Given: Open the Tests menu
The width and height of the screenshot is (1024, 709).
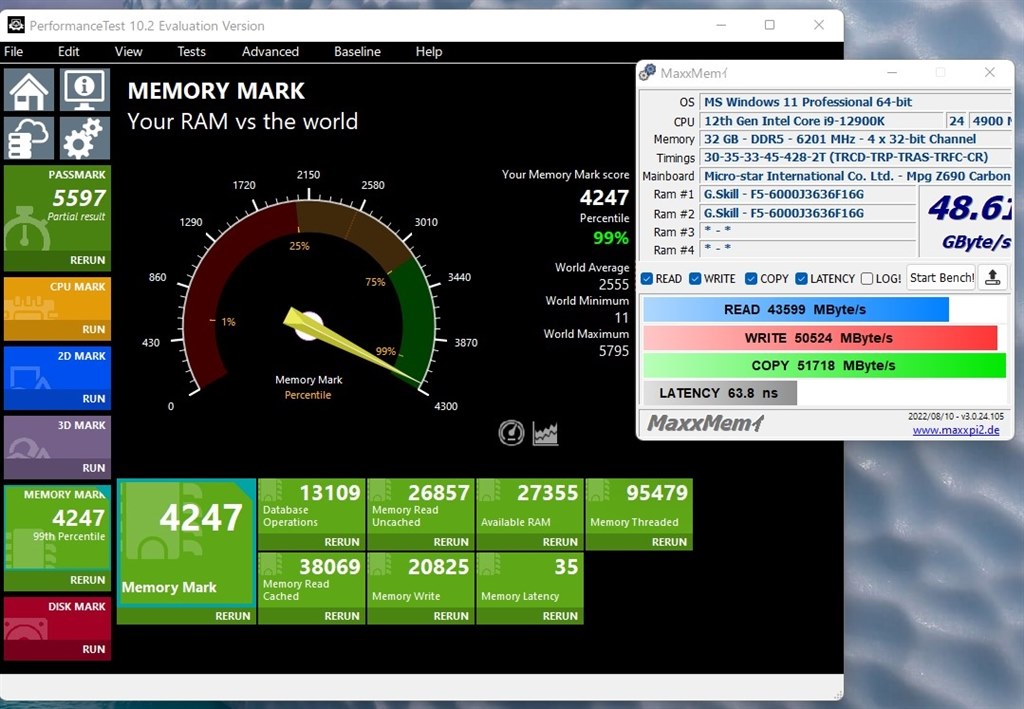Looking at the screenshot, I should [191, 51].
